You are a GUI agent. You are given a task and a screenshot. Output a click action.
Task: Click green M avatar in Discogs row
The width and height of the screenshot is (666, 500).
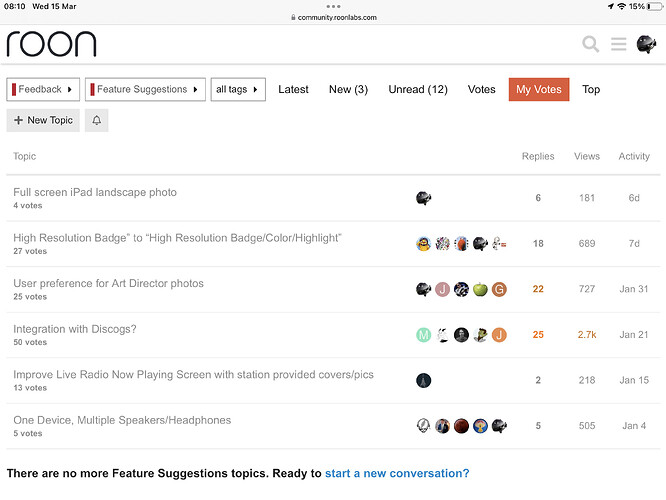point(423,335)
